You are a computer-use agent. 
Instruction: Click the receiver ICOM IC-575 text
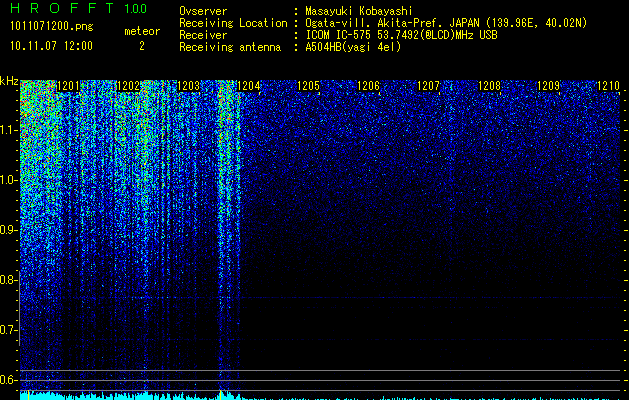pyautogui.click(x=401, y=35)
